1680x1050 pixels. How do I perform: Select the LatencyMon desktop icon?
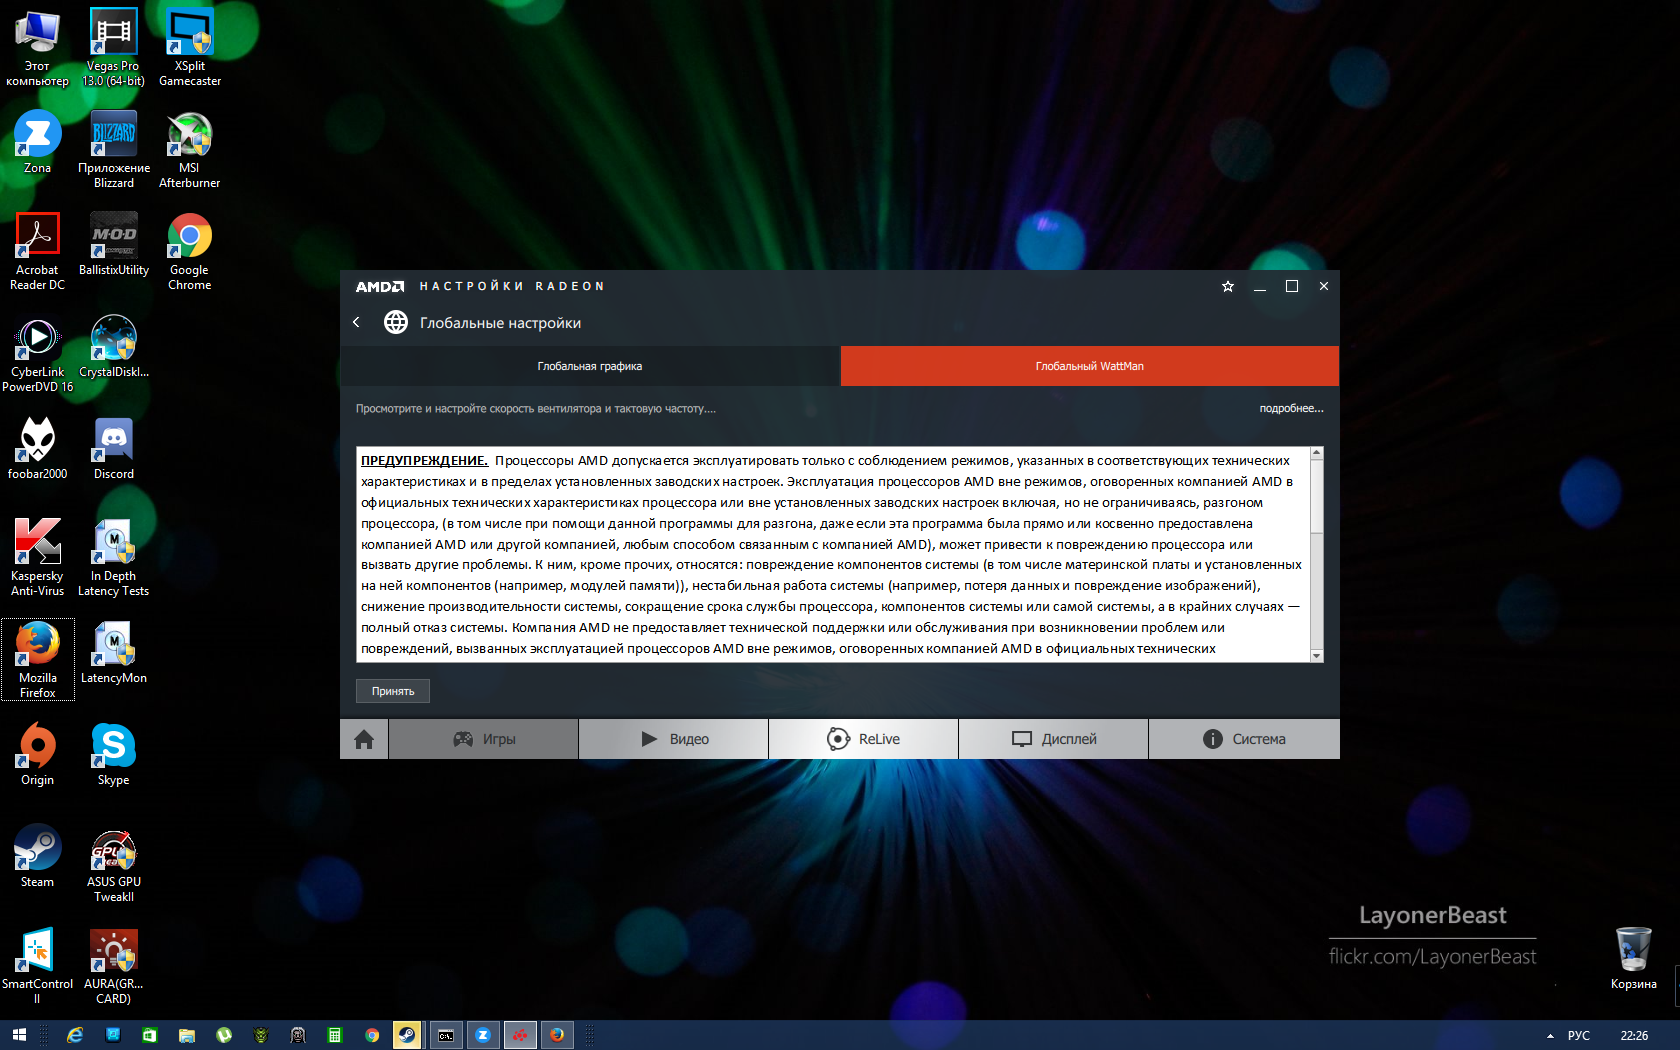tap(114, 653)
